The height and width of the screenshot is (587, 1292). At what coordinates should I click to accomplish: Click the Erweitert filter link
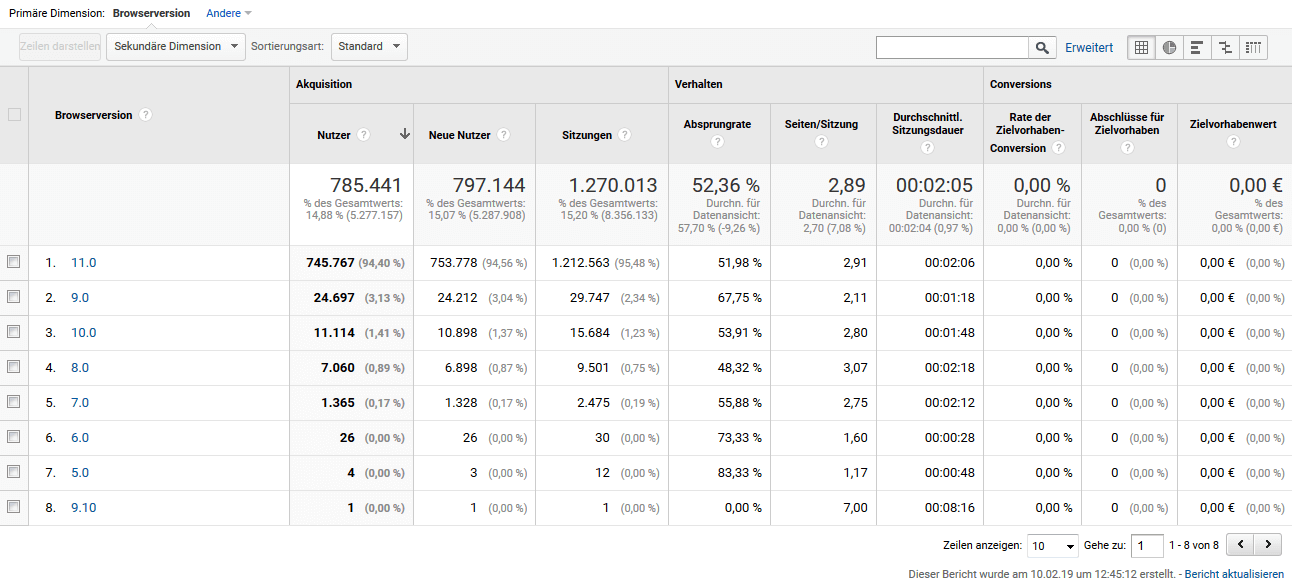pyautogui.click(x=1089, y=47)
